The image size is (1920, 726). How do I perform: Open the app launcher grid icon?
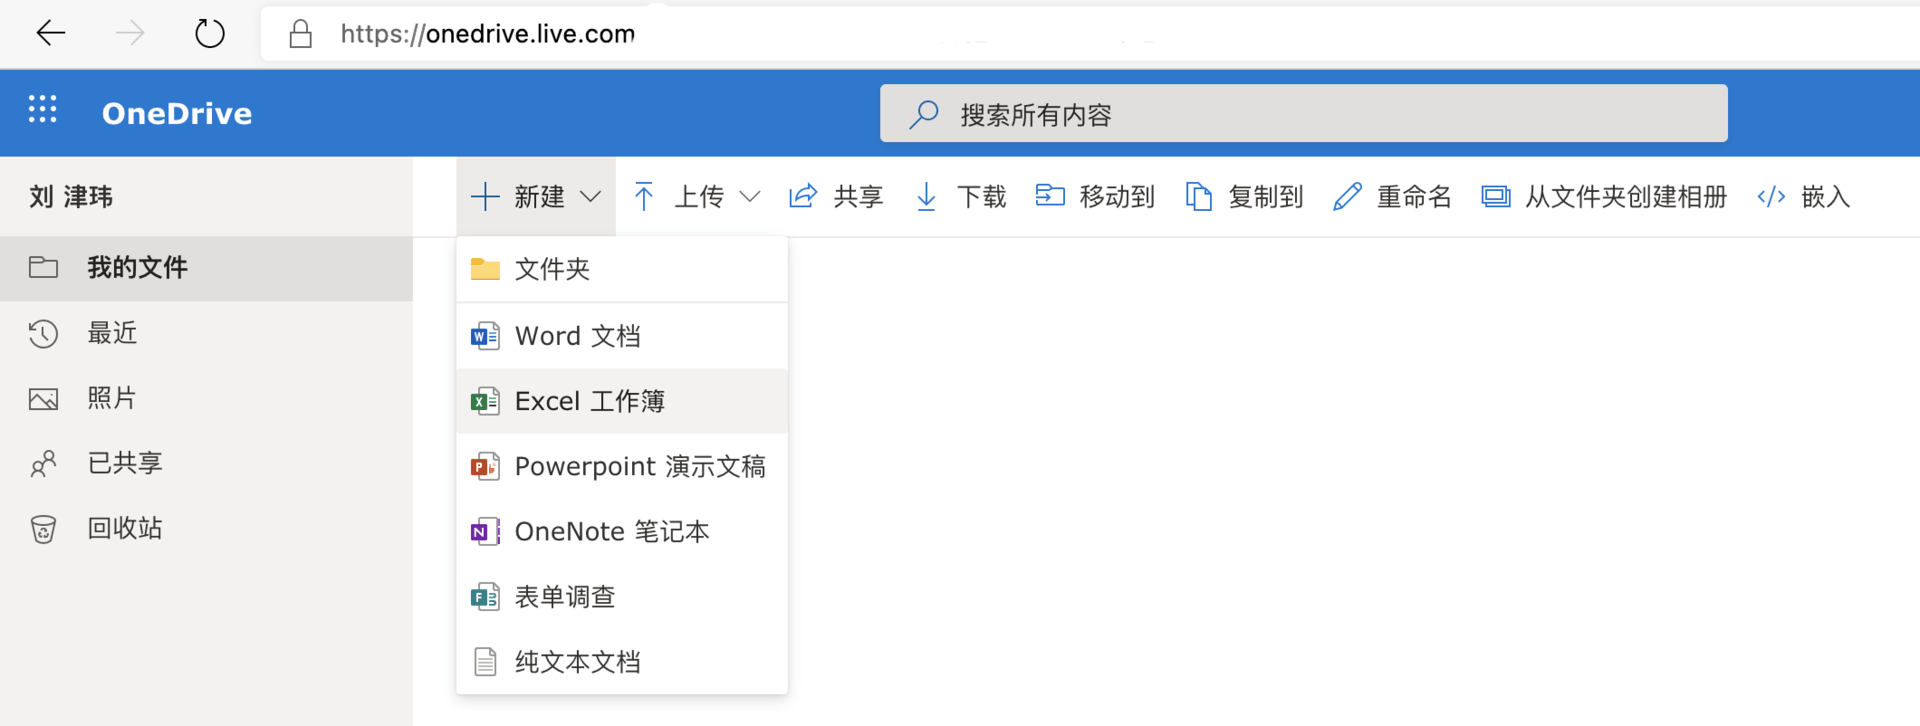coord(42,109)
